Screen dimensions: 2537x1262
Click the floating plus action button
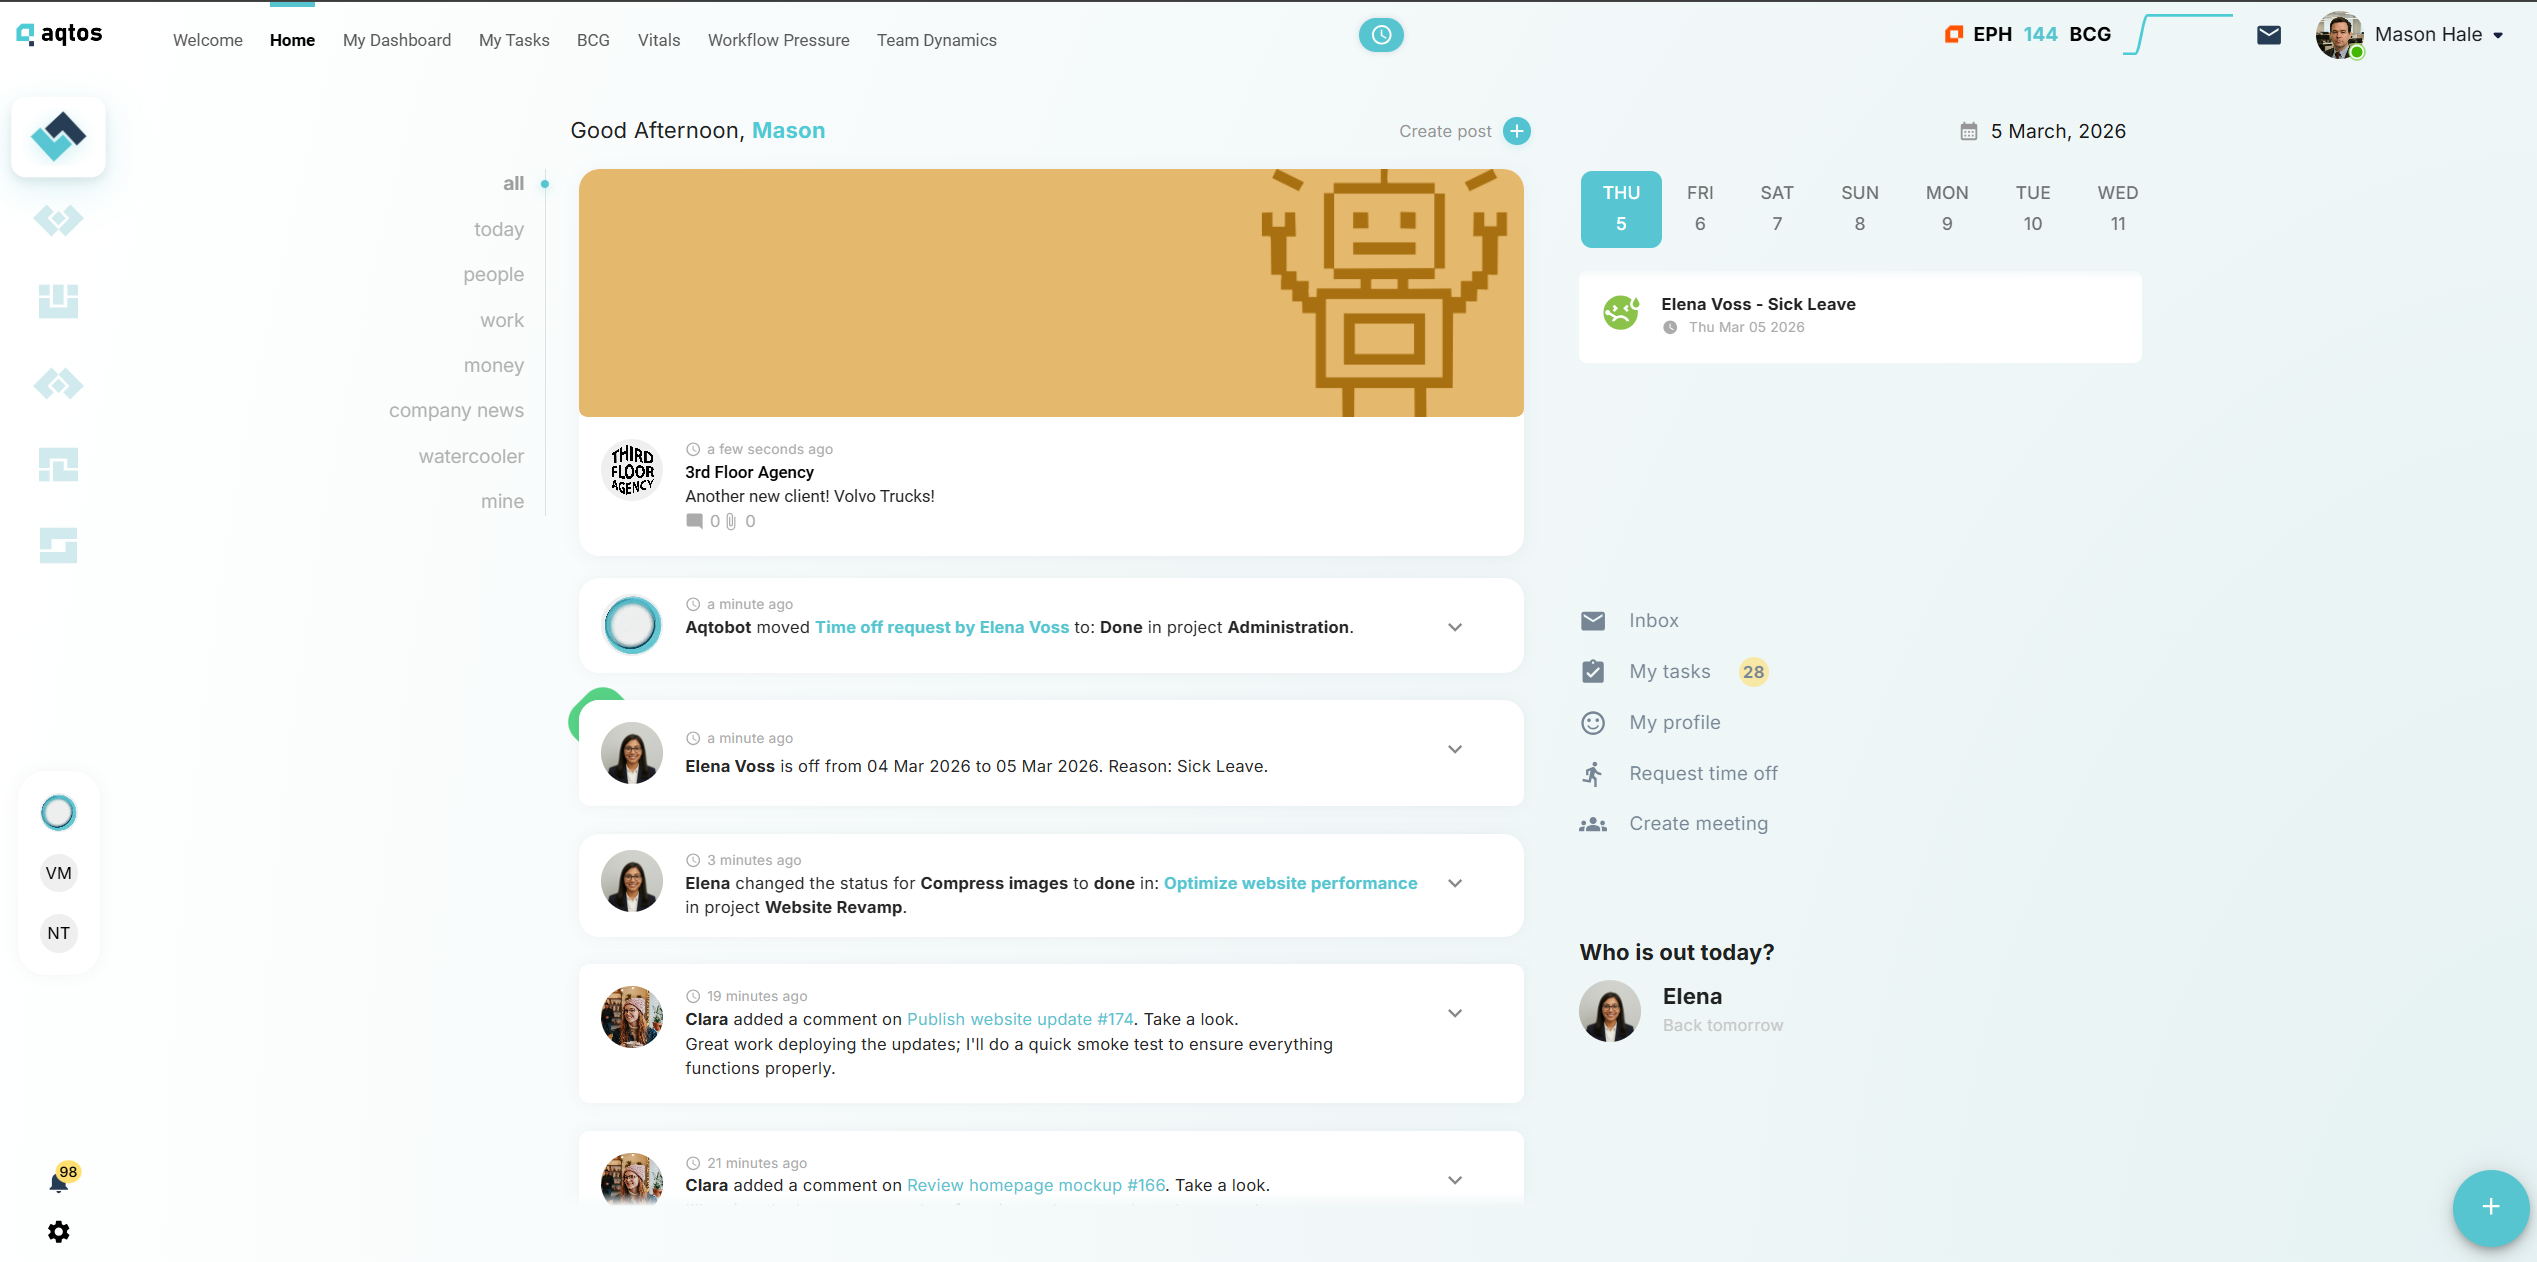pyautogui.click(x=2491, y=1207)
